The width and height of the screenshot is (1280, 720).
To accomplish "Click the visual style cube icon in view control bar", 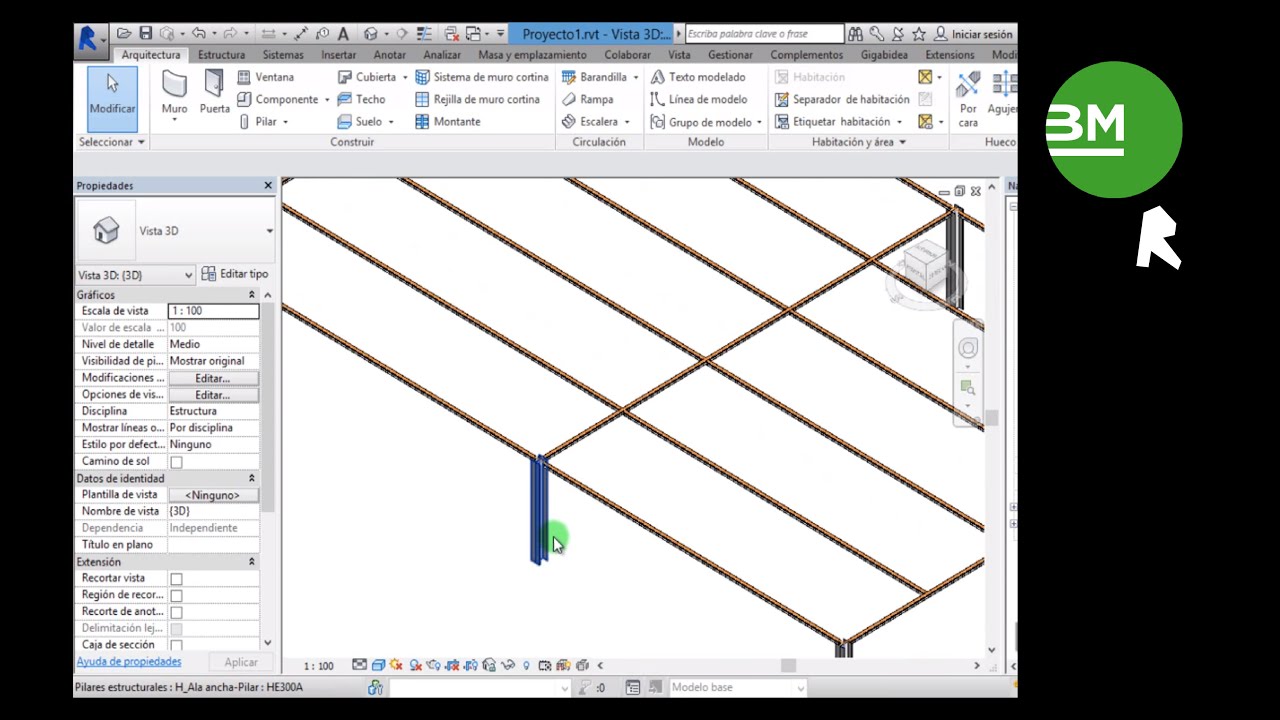I will click(378, 665).
